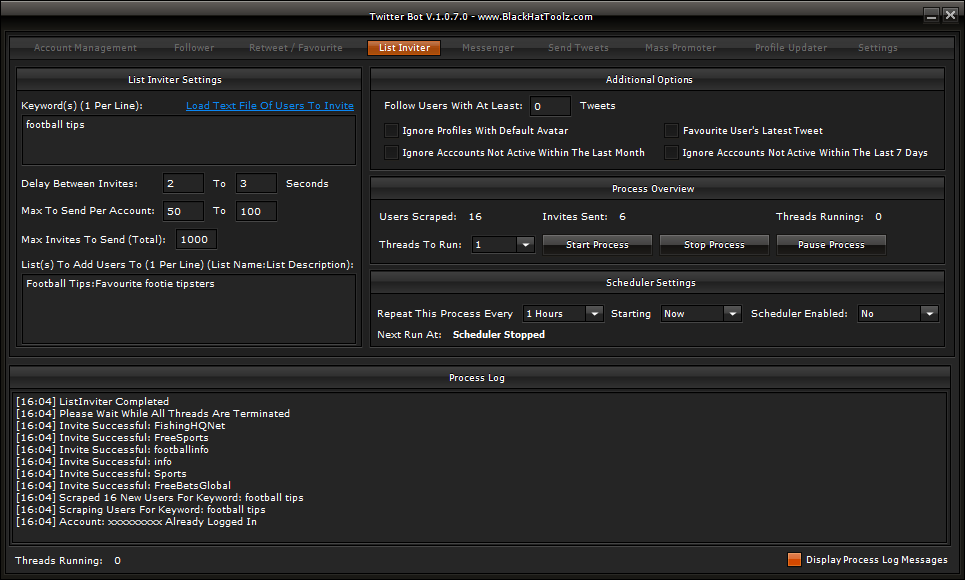Click Stop Process button
965x580 pixels.
[x=714, y=244]
